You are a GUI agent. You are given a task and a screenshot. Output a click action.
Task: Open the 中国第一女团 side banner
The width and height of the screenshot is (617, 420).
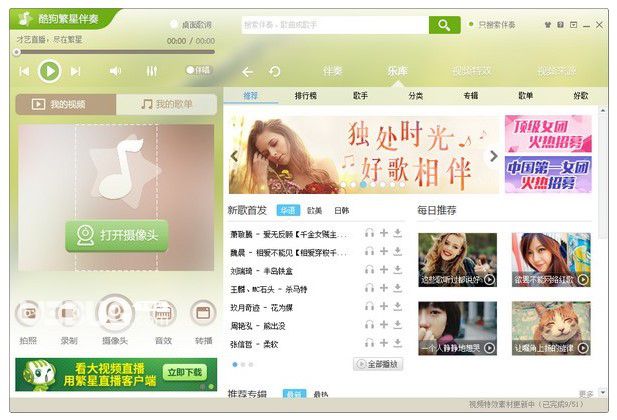point(548,175)
